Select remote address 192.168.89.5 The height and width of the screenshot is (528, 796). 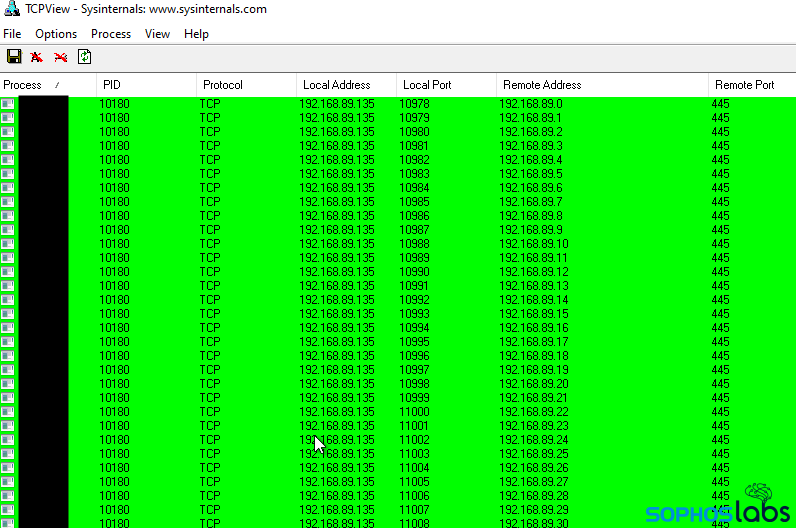(530, 174)
